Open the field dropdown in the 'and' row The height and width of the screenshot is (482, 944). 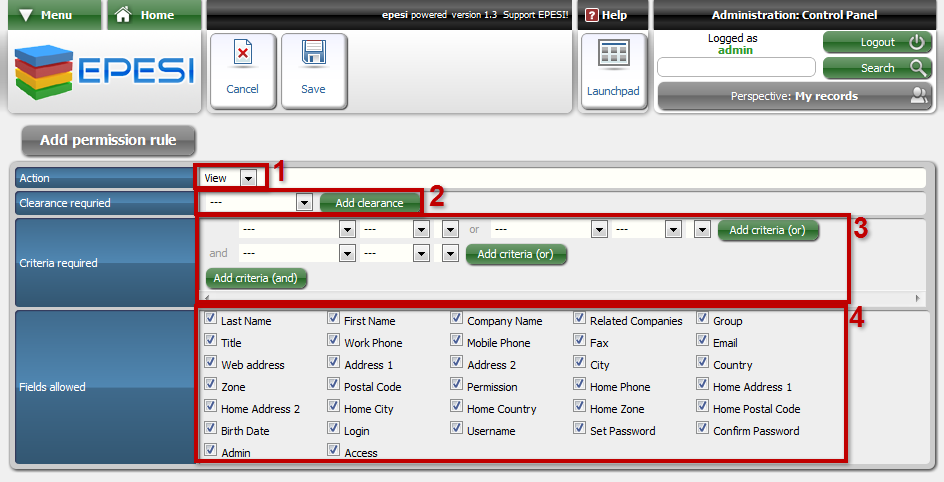point(297,253)
